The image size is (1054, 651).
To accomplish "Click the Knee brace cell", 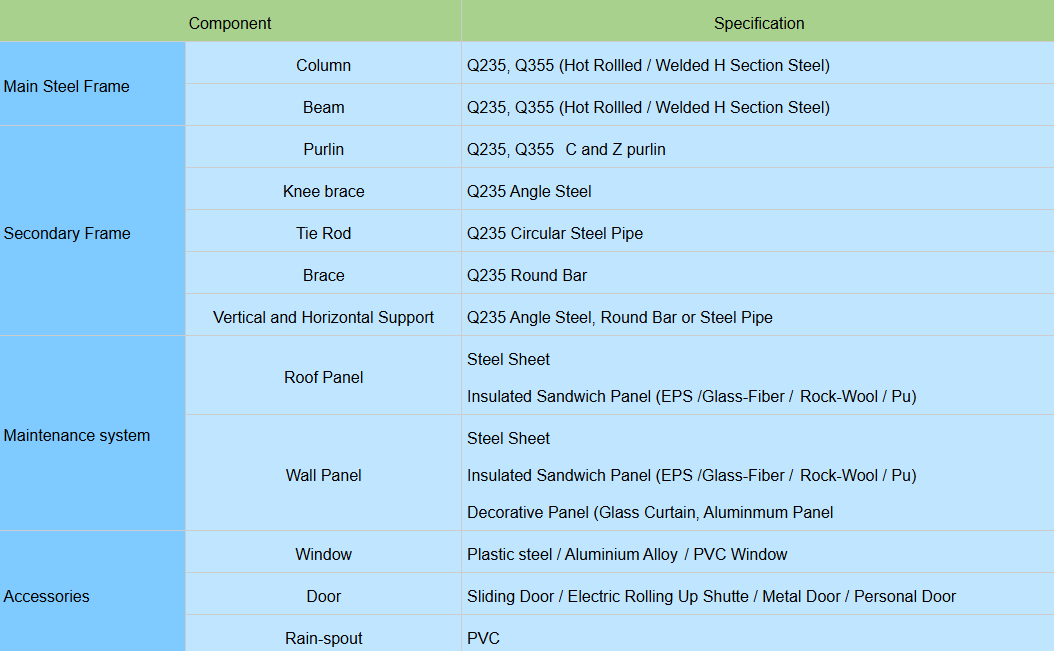I will (x=323, y=191).
